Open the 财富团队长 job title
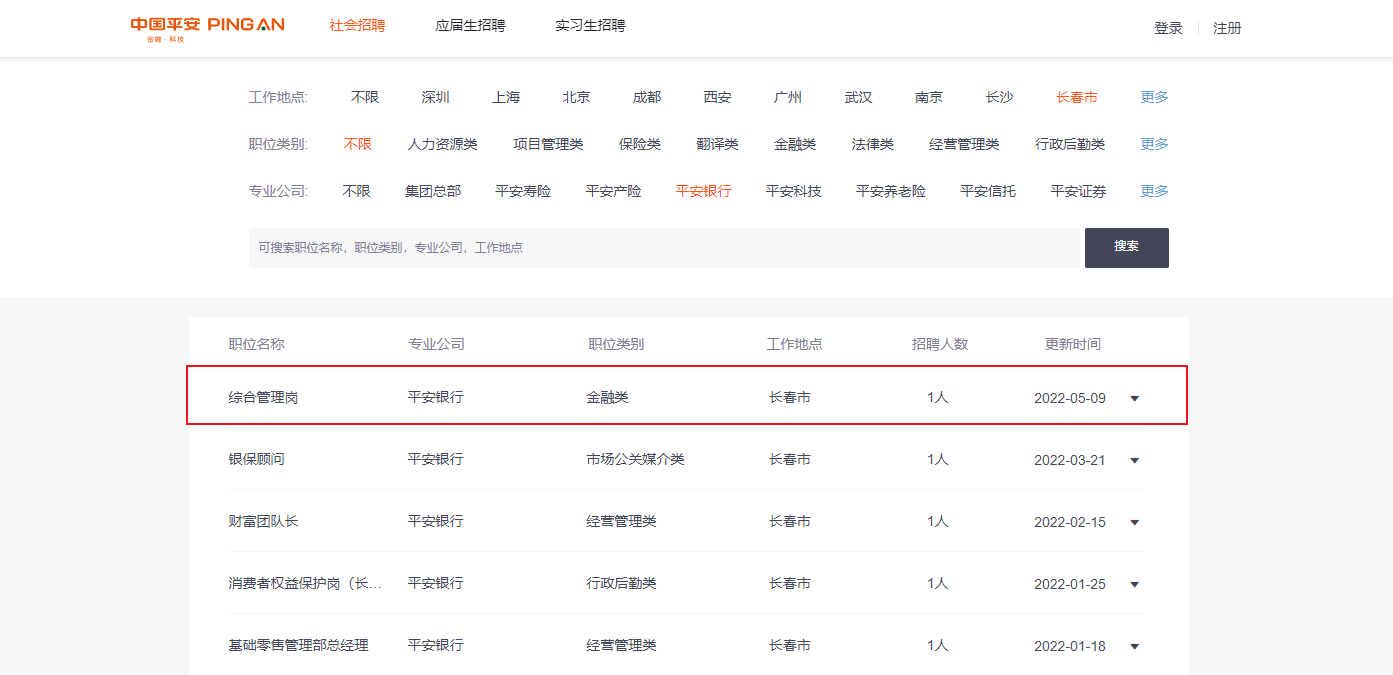1393x675 pixels. click(263, 521)
